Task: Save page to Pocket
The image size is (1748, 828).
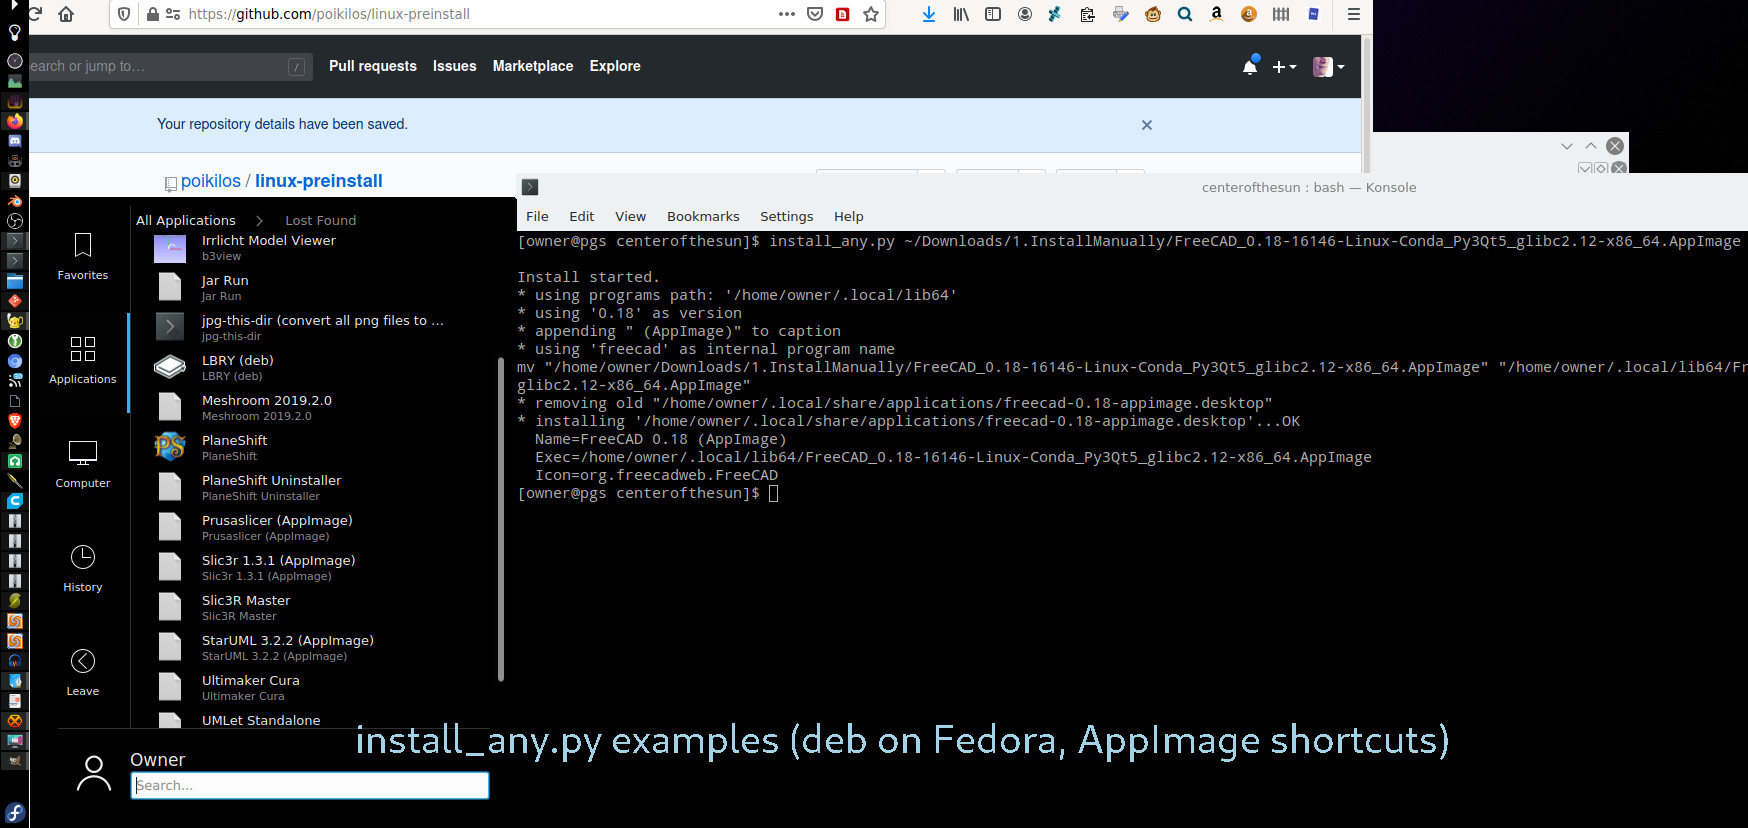Action: click(x=815, y=14)
